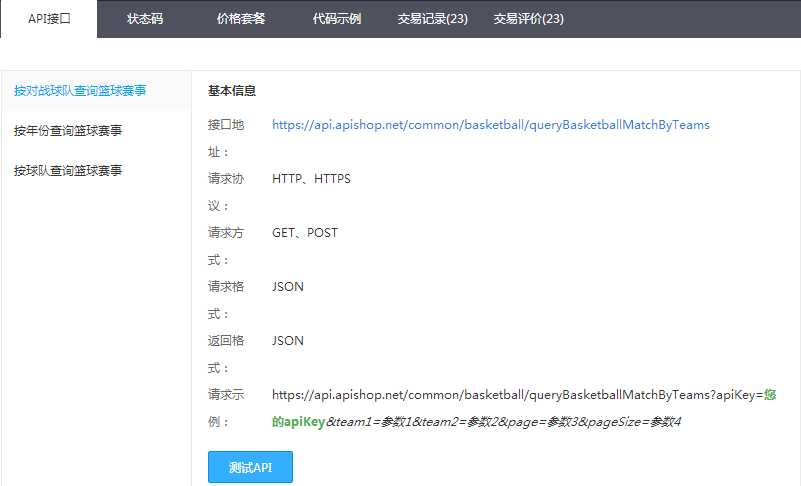Click the 基本信息 heading

[231, 91]
